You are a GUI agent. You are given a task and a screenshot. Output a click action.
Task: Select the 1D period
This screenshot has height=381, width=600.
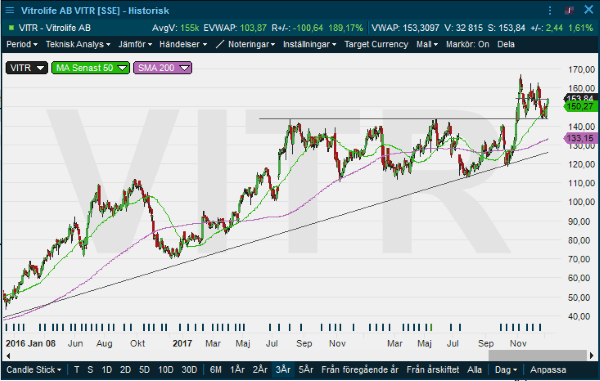point(107,370)
